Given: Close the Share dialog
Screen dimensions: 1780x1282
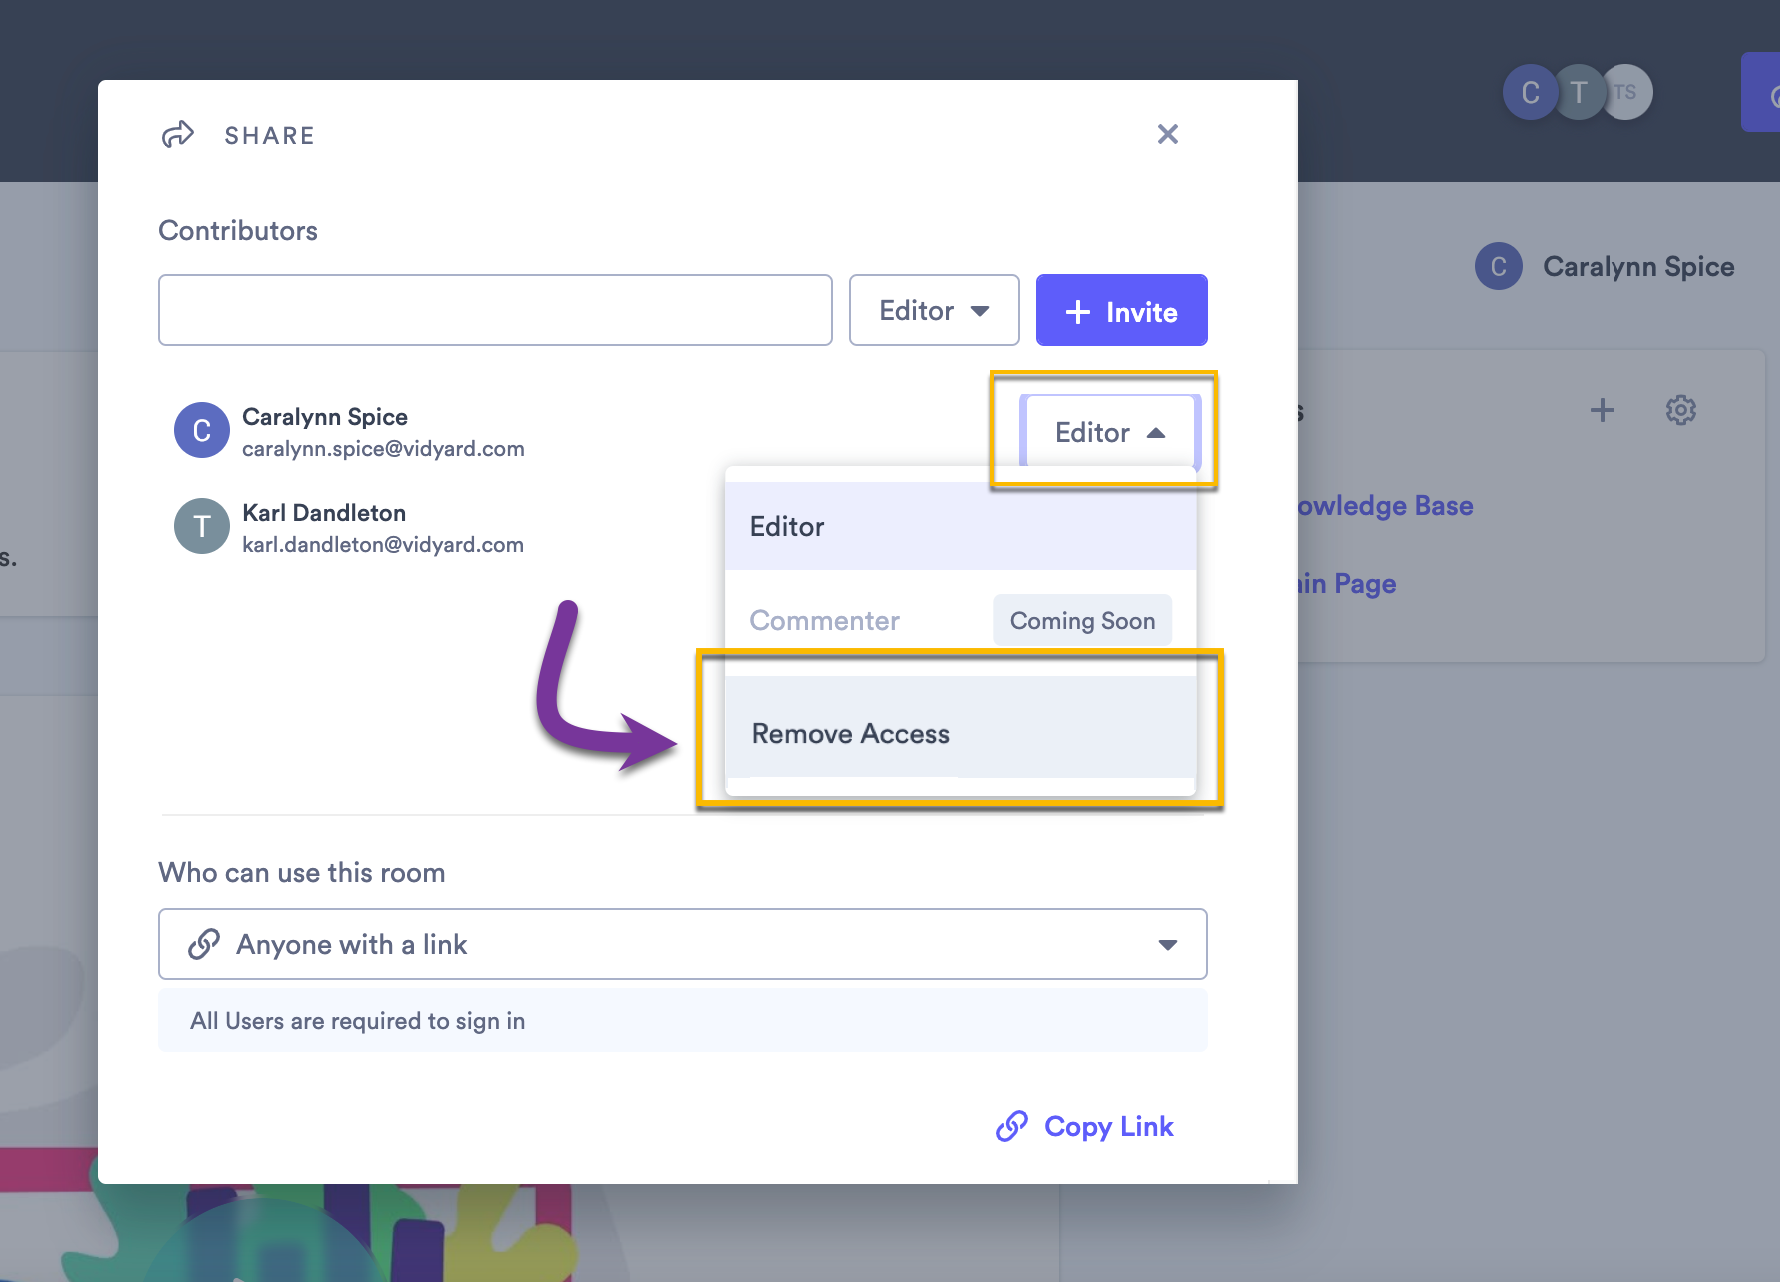Looking at the screenshot, I should click(x=1167, y=134).
